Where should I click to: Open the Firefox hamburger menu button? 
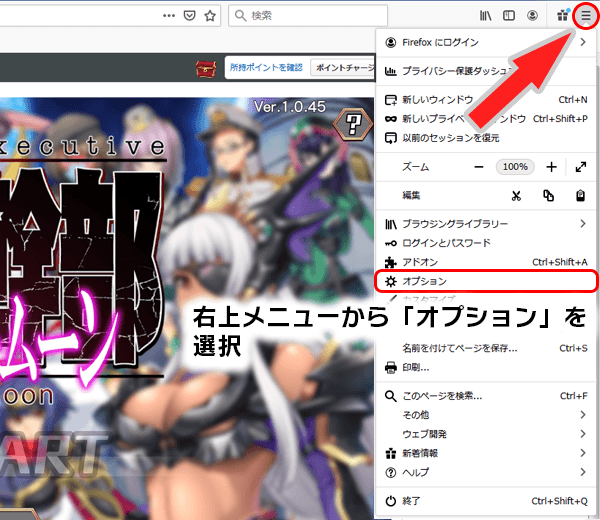(x=586, y=16)
